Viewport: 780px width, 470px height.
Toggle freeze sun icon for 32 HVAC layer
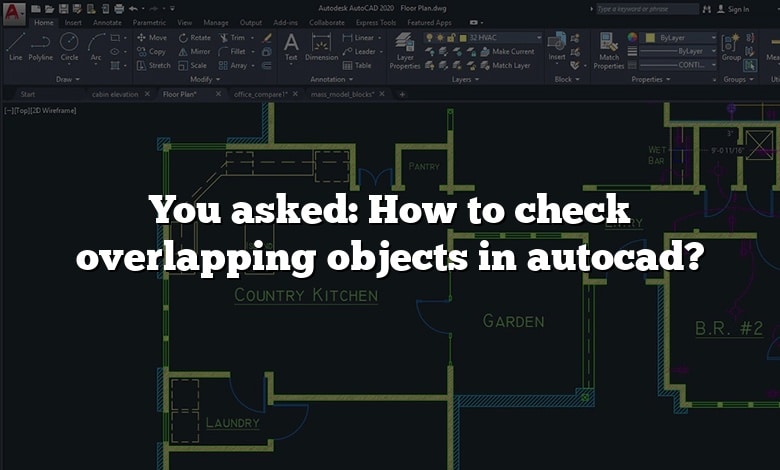coord(441,38)
